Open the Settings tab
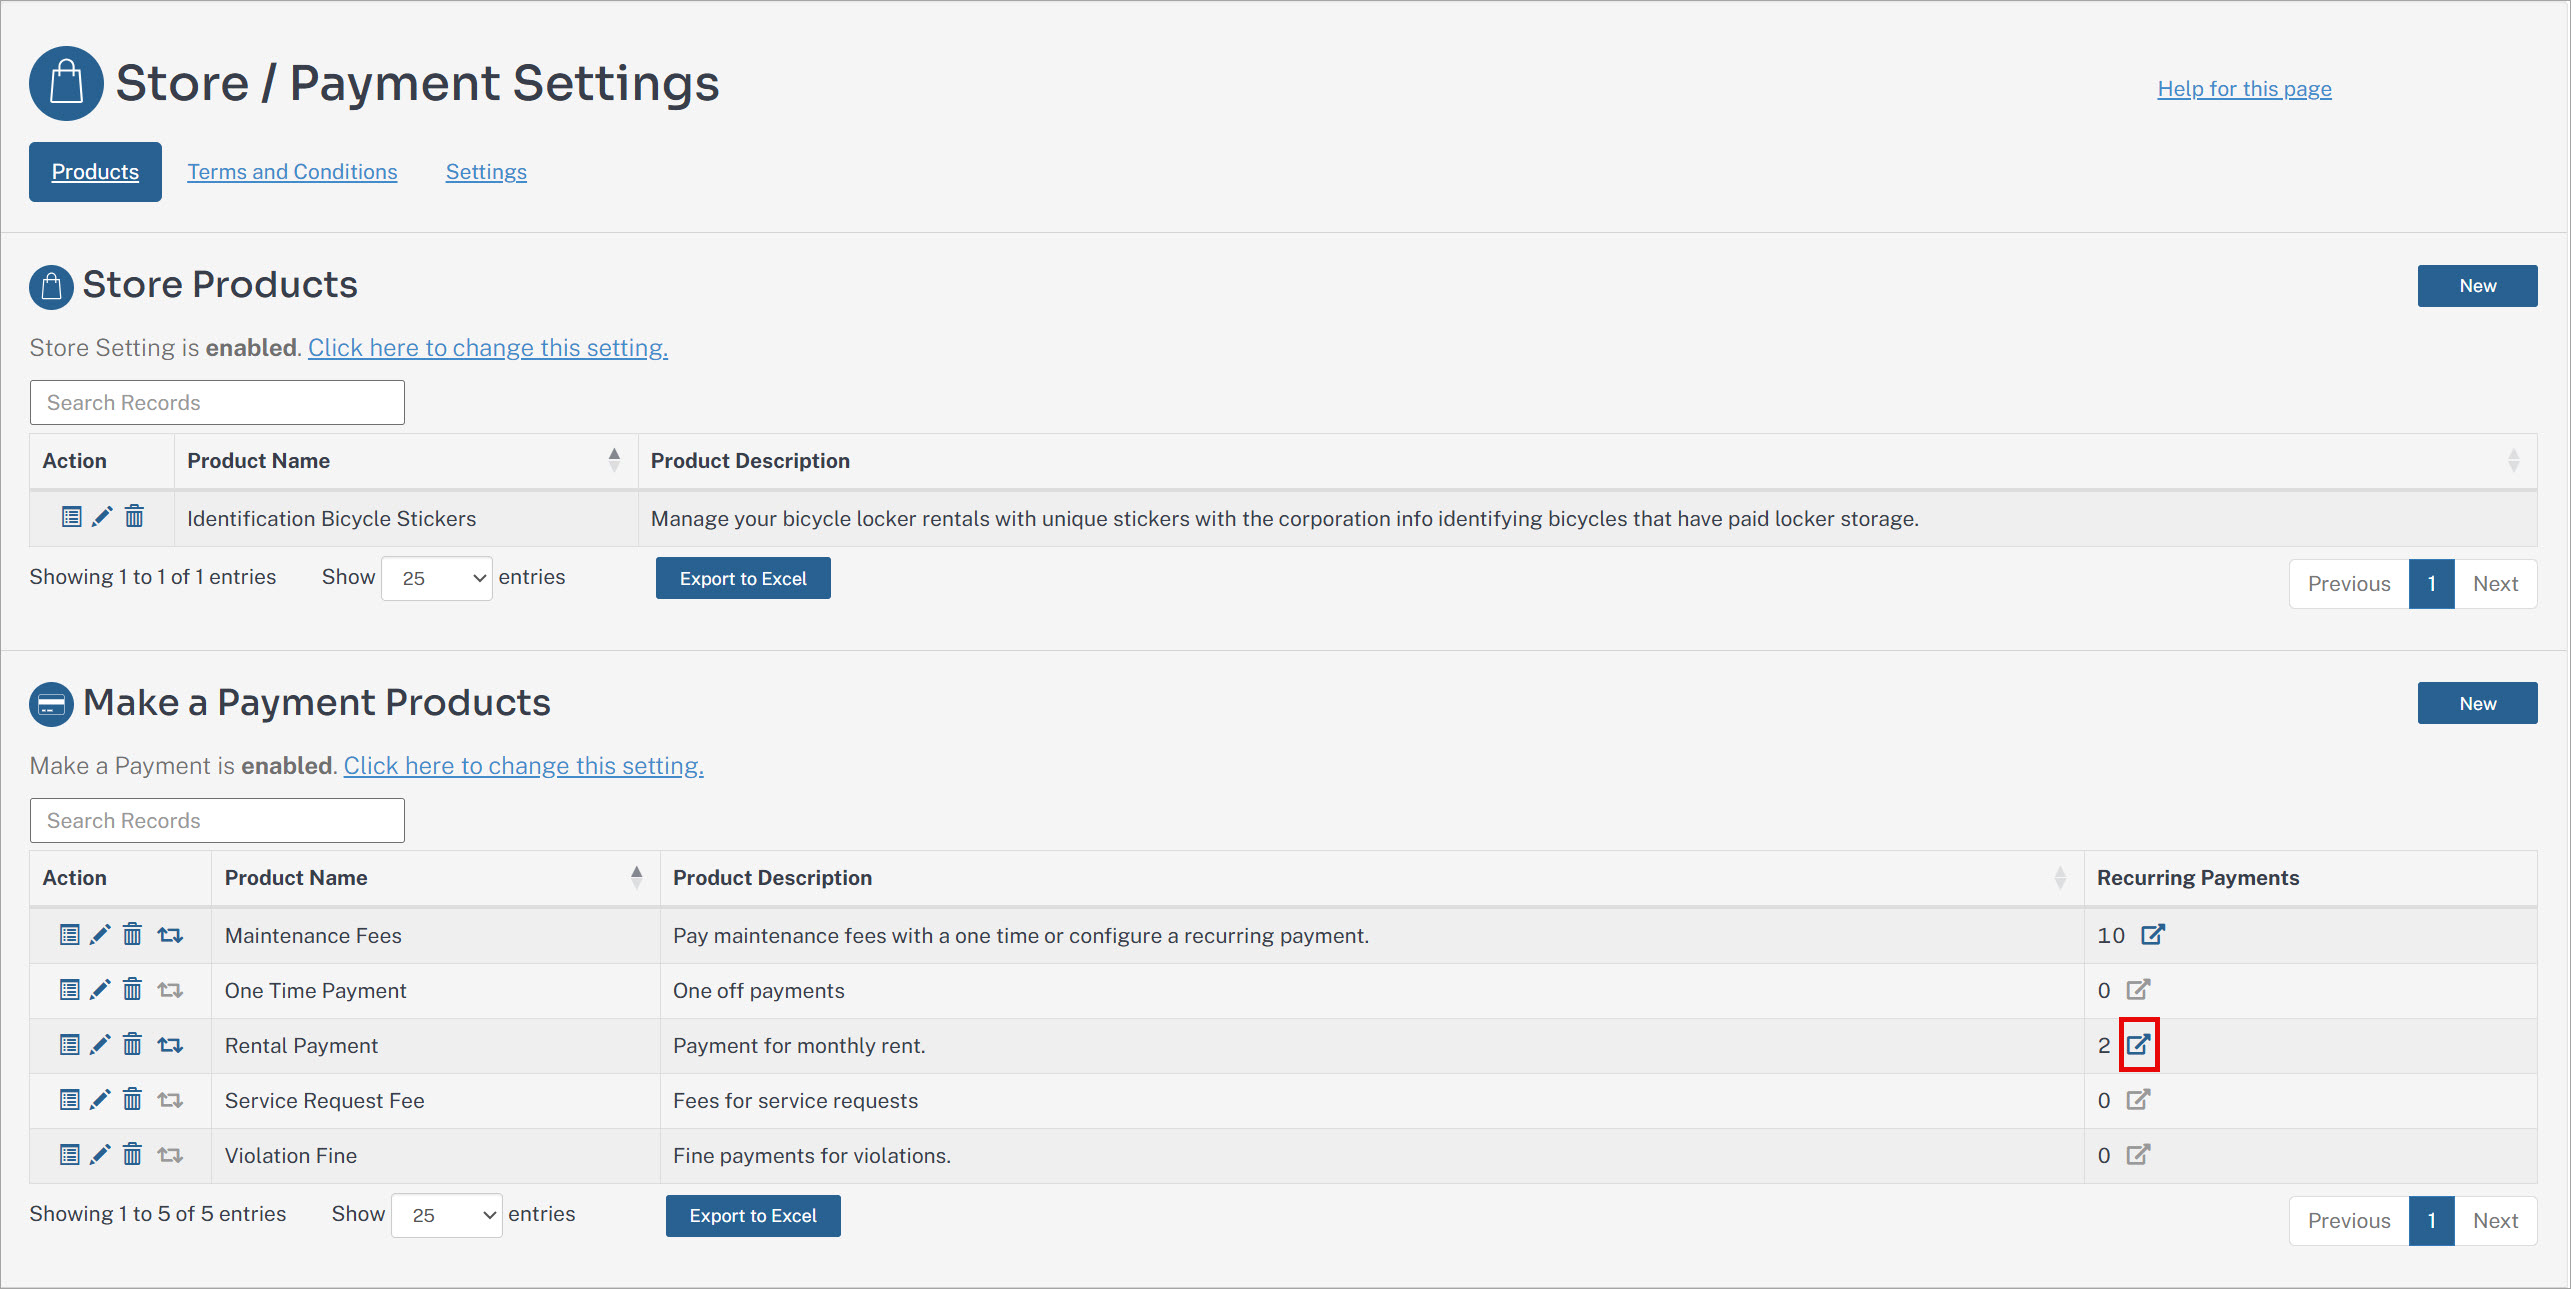 coord(486,172)
